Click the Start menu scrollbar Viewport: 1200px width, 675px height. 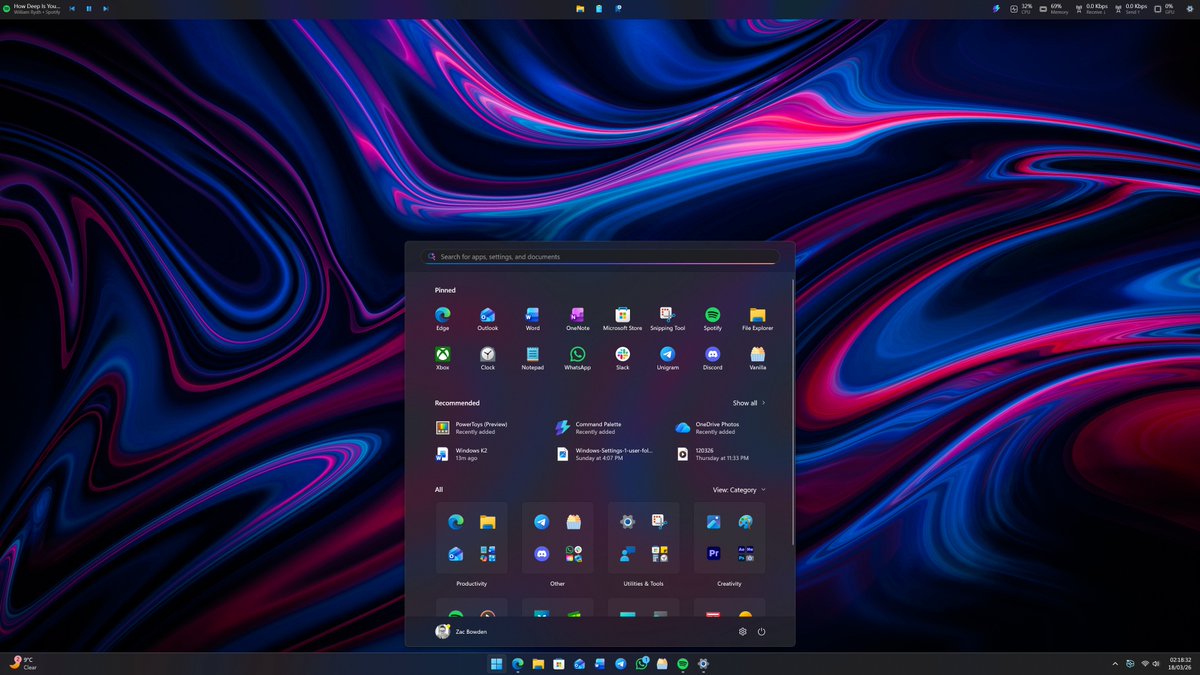793,412
